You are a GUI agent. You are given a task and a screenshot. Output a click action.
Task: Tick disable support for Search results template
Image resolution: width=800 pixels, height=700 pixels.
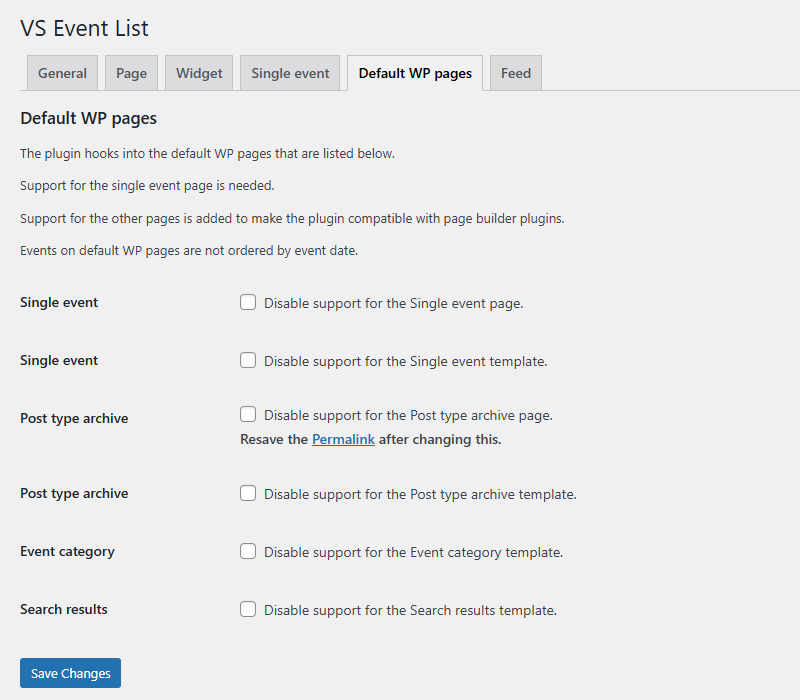(247, 609)
